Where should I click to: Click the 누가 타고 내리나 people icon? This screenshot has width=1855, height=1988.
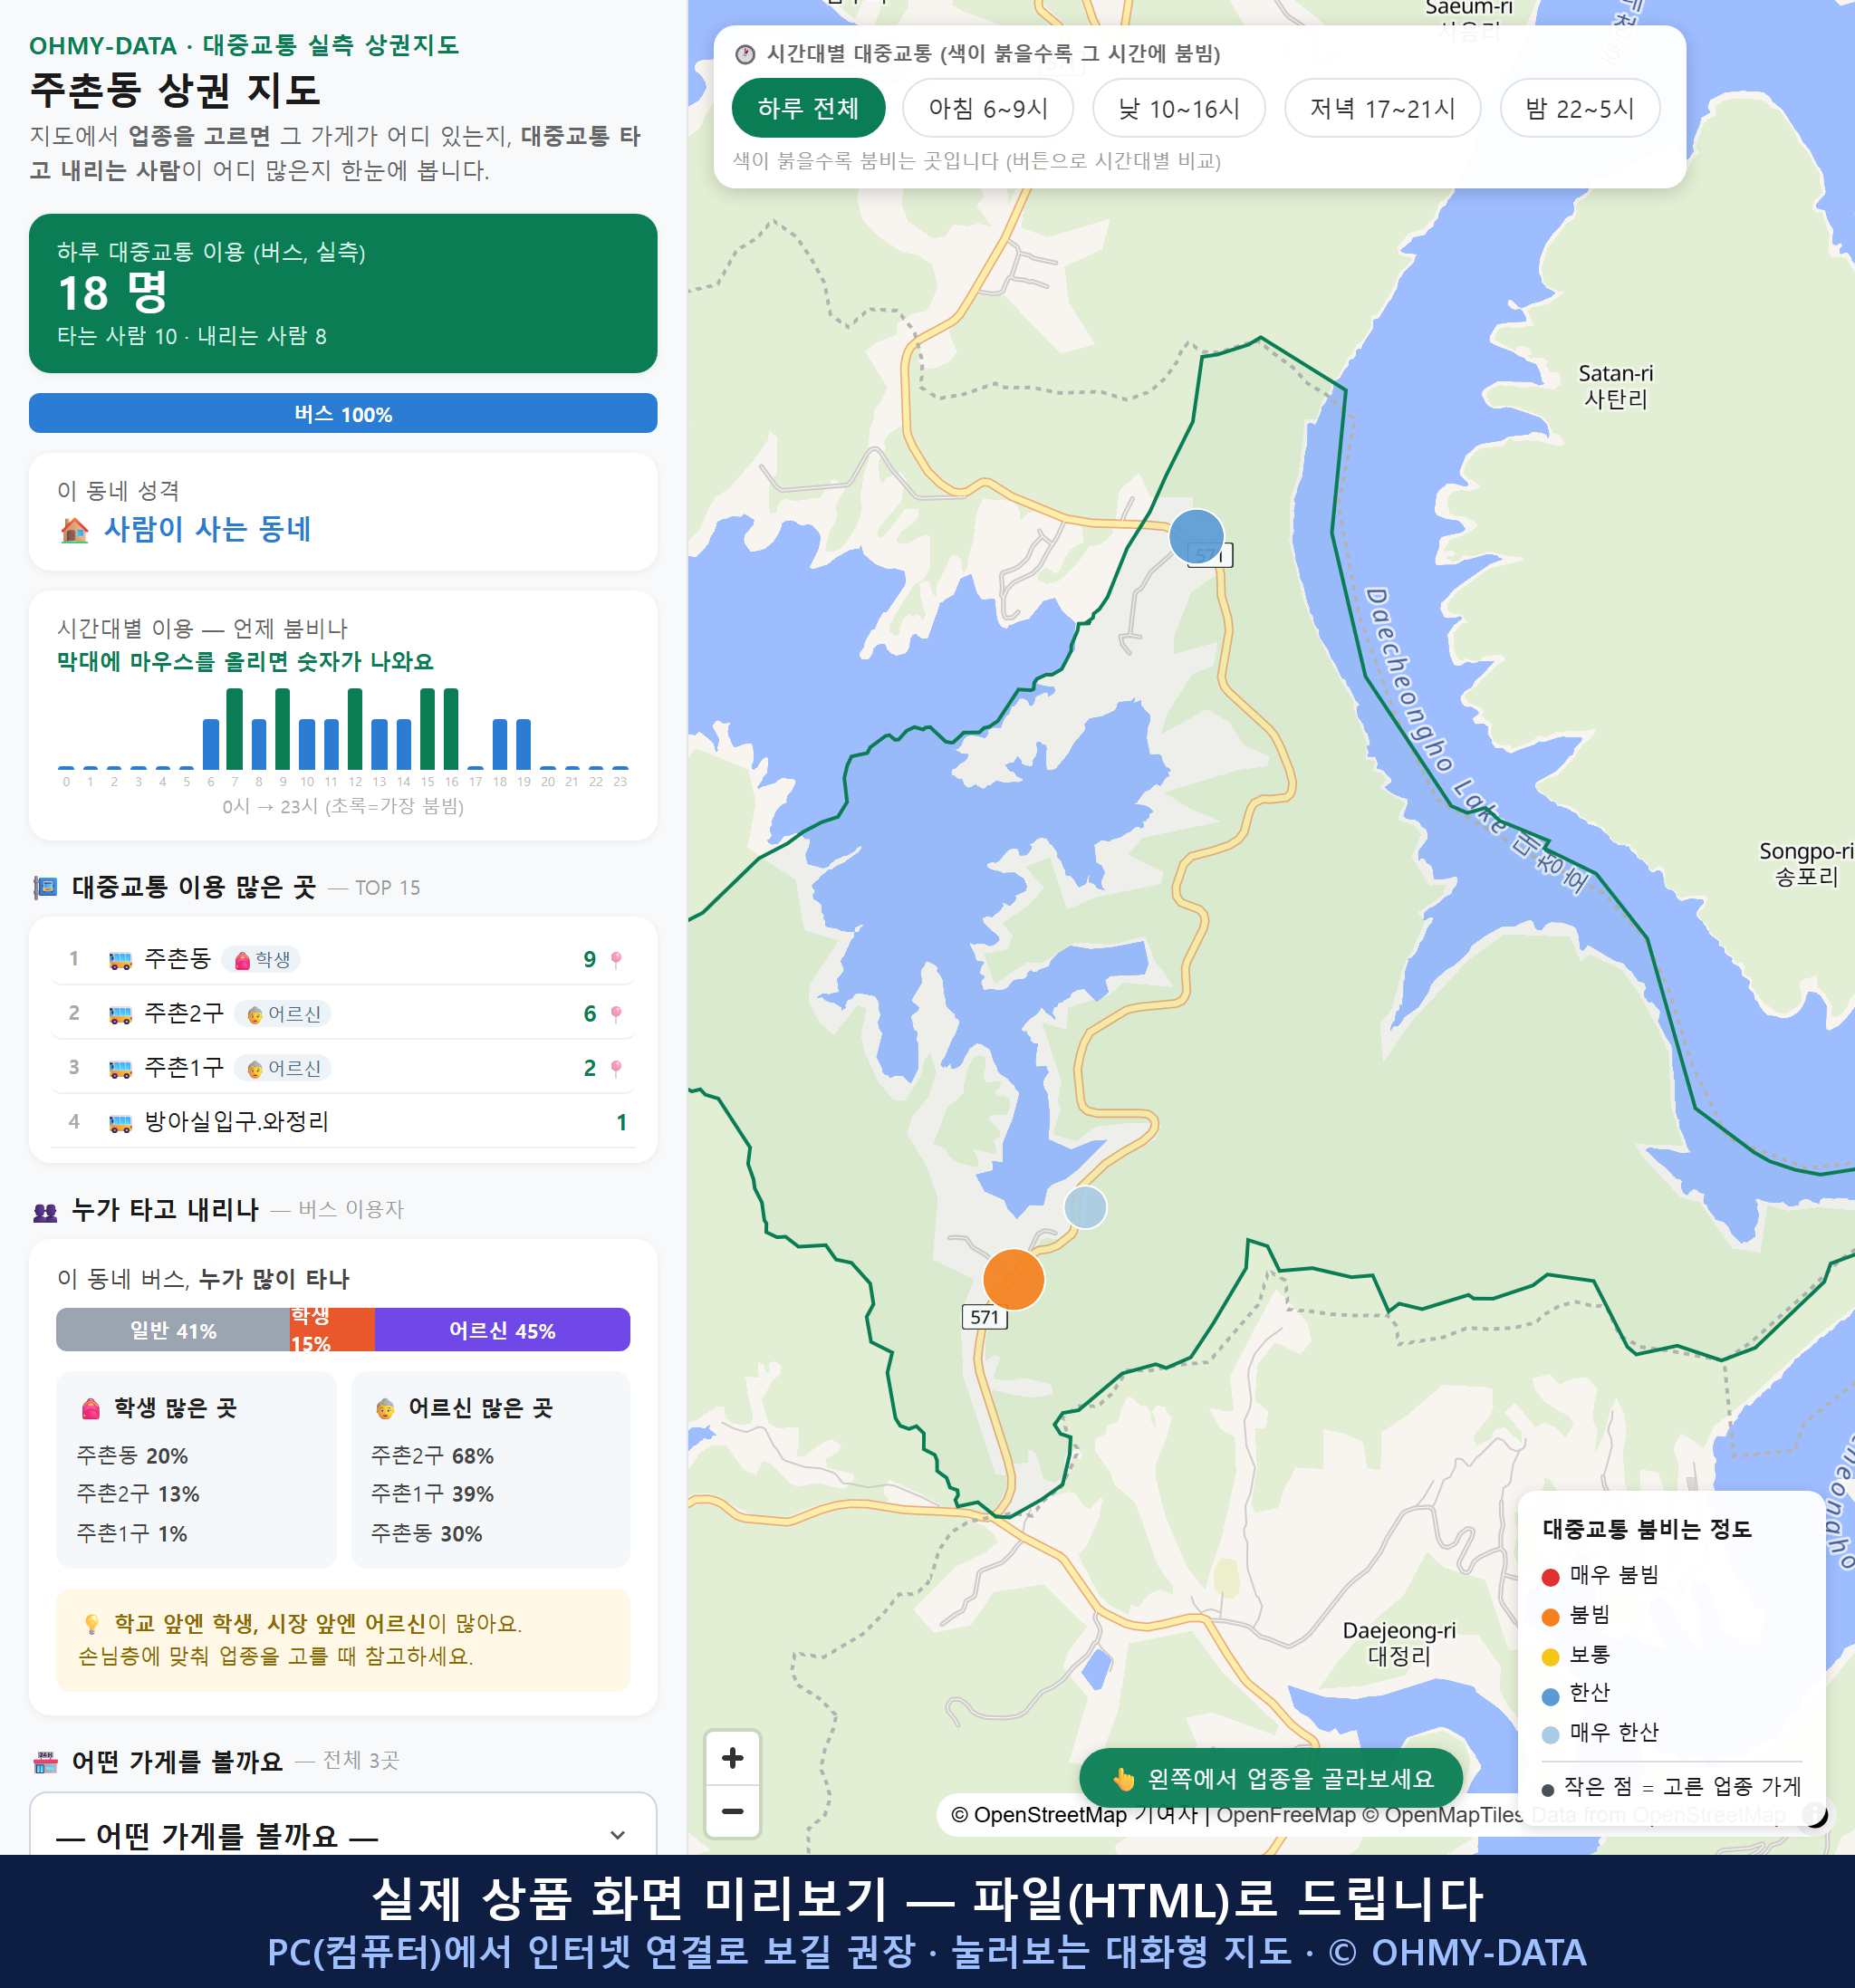click(45, 1211)
